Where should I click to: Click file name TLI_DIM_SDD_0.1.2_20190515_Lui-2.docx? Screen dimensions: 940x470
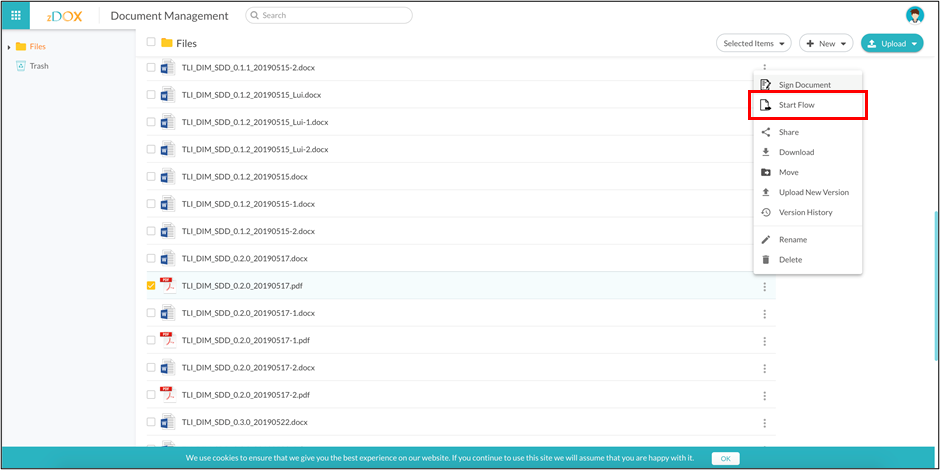pos(255,149)
